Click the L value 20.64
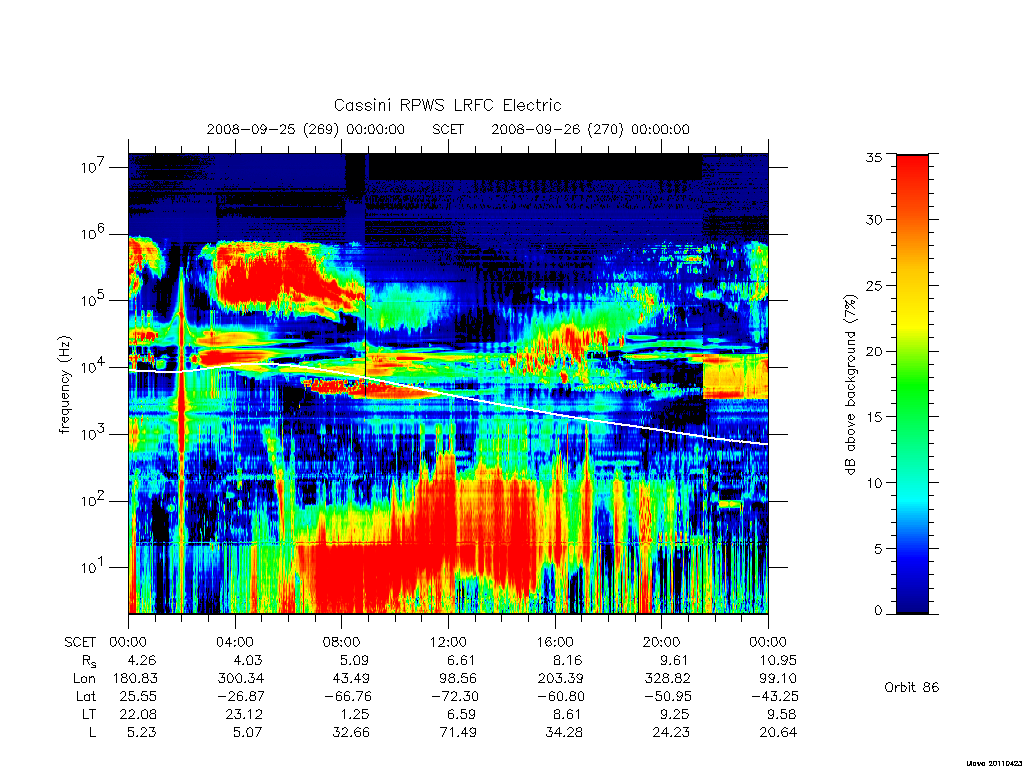Viewport: 1024px width, 768px height. [x=778, y=732]
